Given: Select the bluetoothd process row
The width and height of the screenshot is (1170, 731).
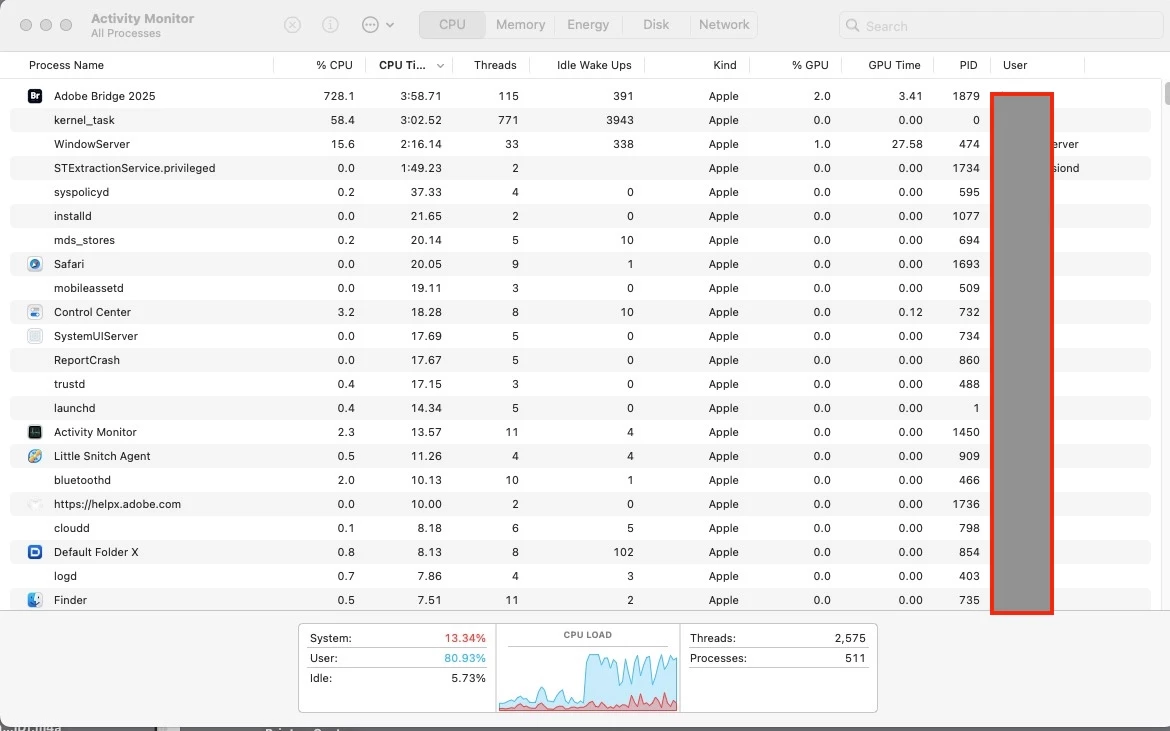Looking at the screenshot, I should tap(580, 480).
